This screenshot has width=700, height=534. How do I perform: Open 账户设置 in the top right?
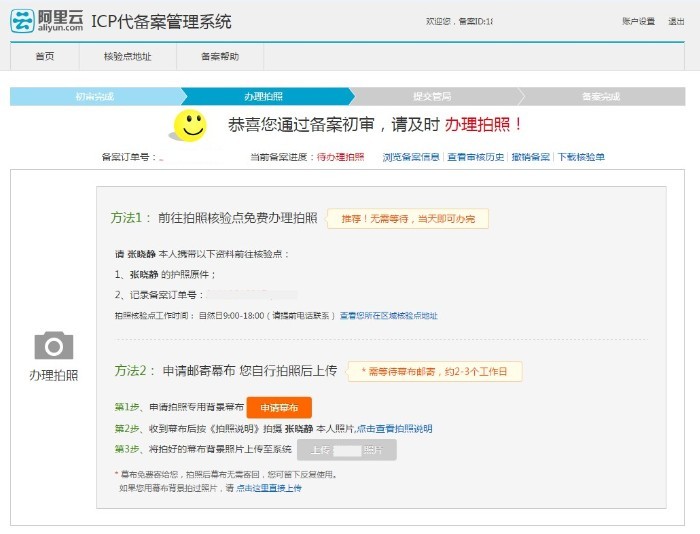638,21
